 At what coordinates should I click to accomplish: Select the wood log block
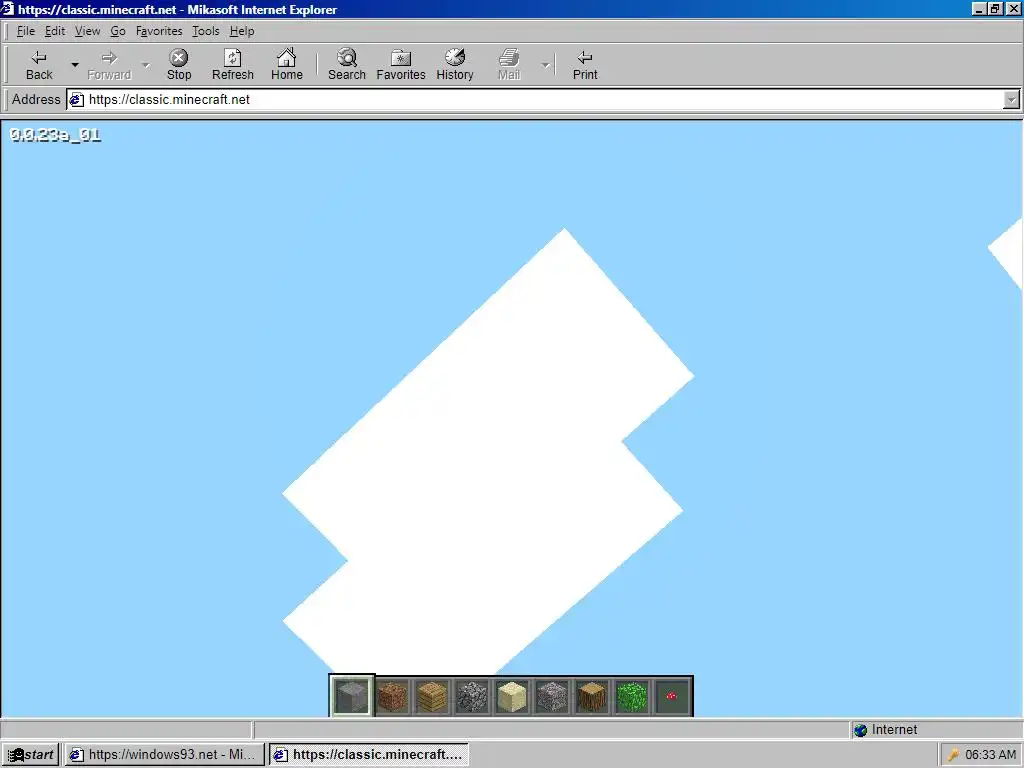(x=592, y=696)
